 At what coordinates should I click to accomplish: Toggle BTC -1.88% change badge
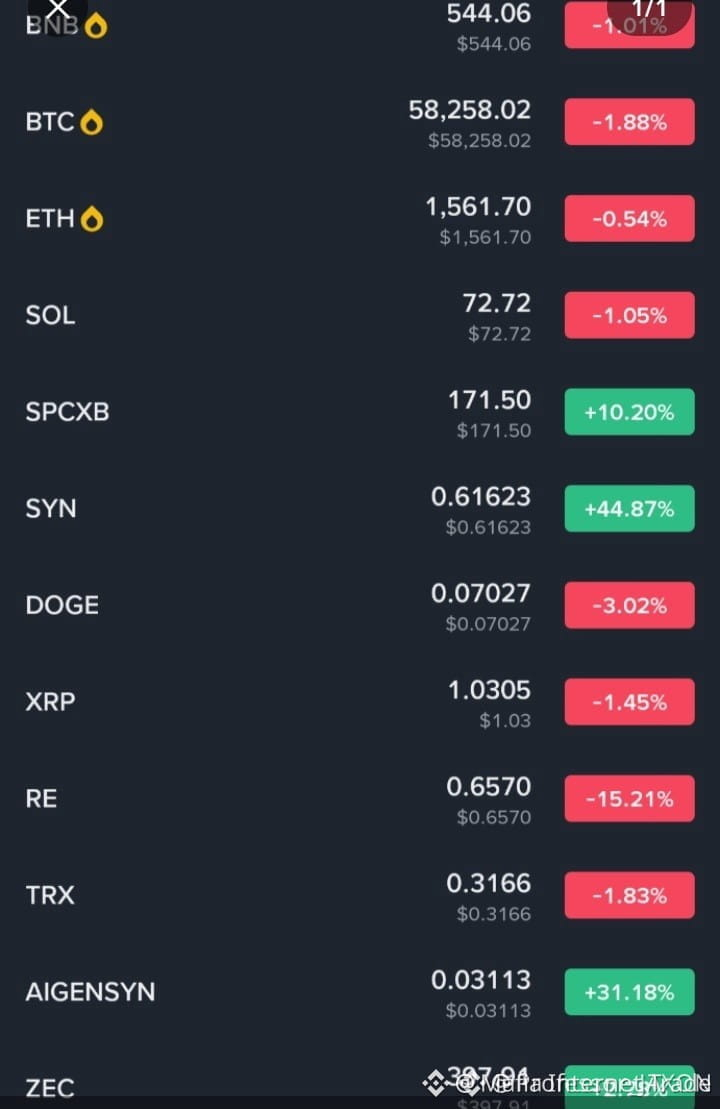click(629, 122)
